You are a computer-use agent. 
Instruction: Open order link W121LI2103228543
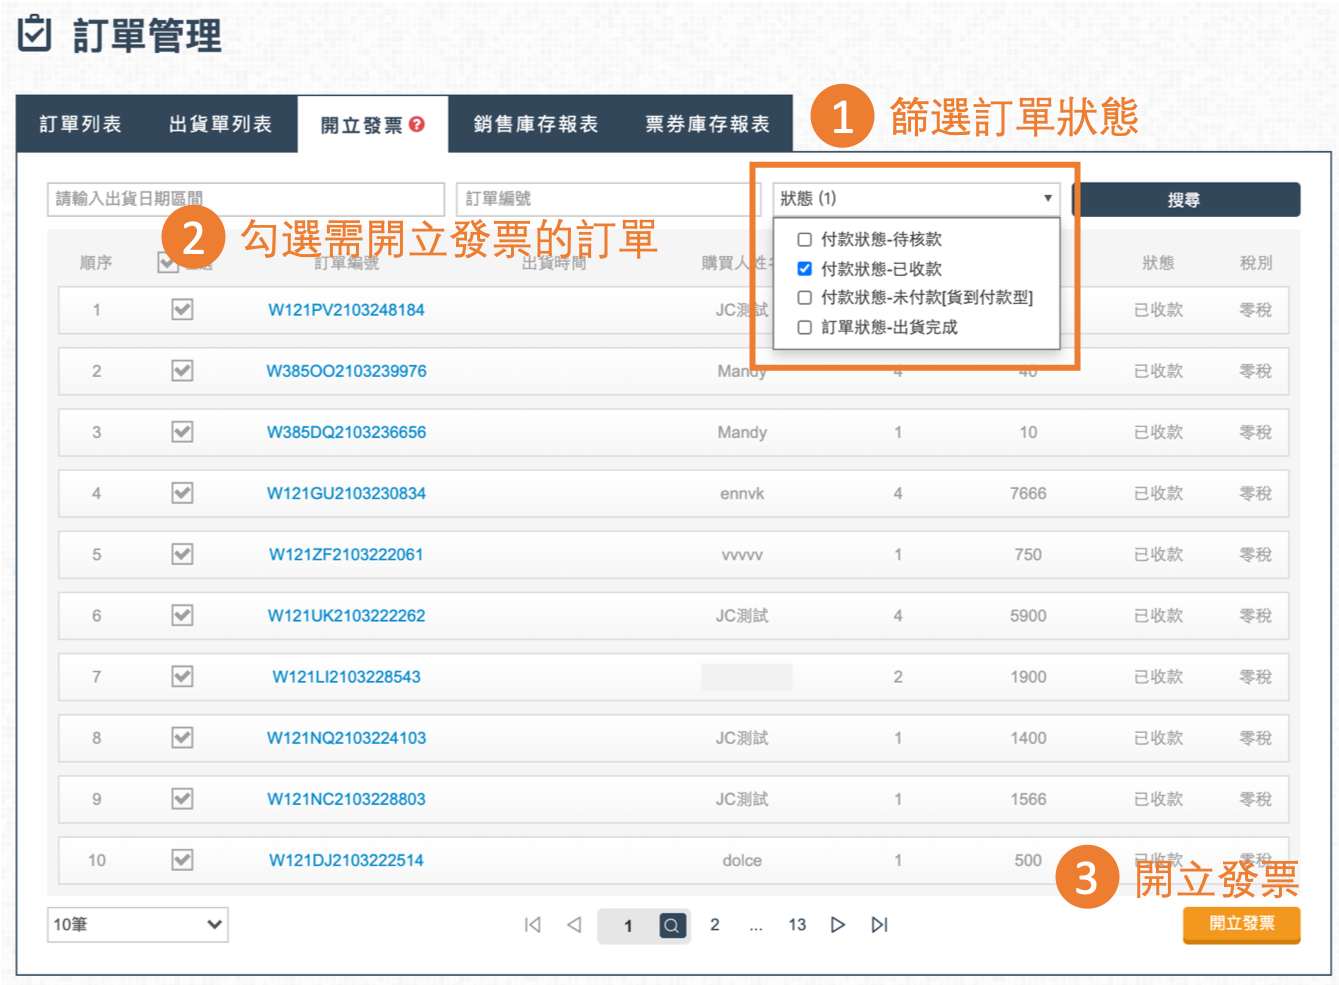point(346,677)
